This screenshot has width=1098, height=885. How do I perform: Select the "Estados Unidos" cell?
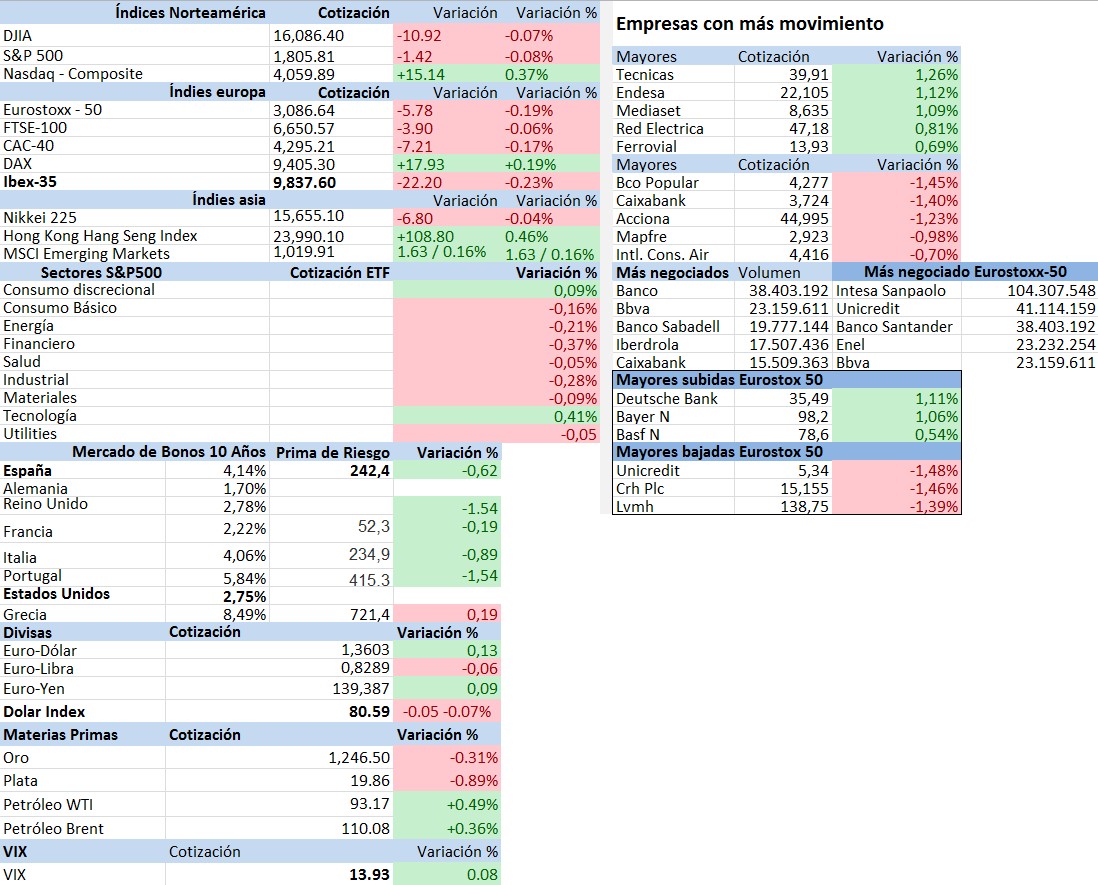click(57, 594)
